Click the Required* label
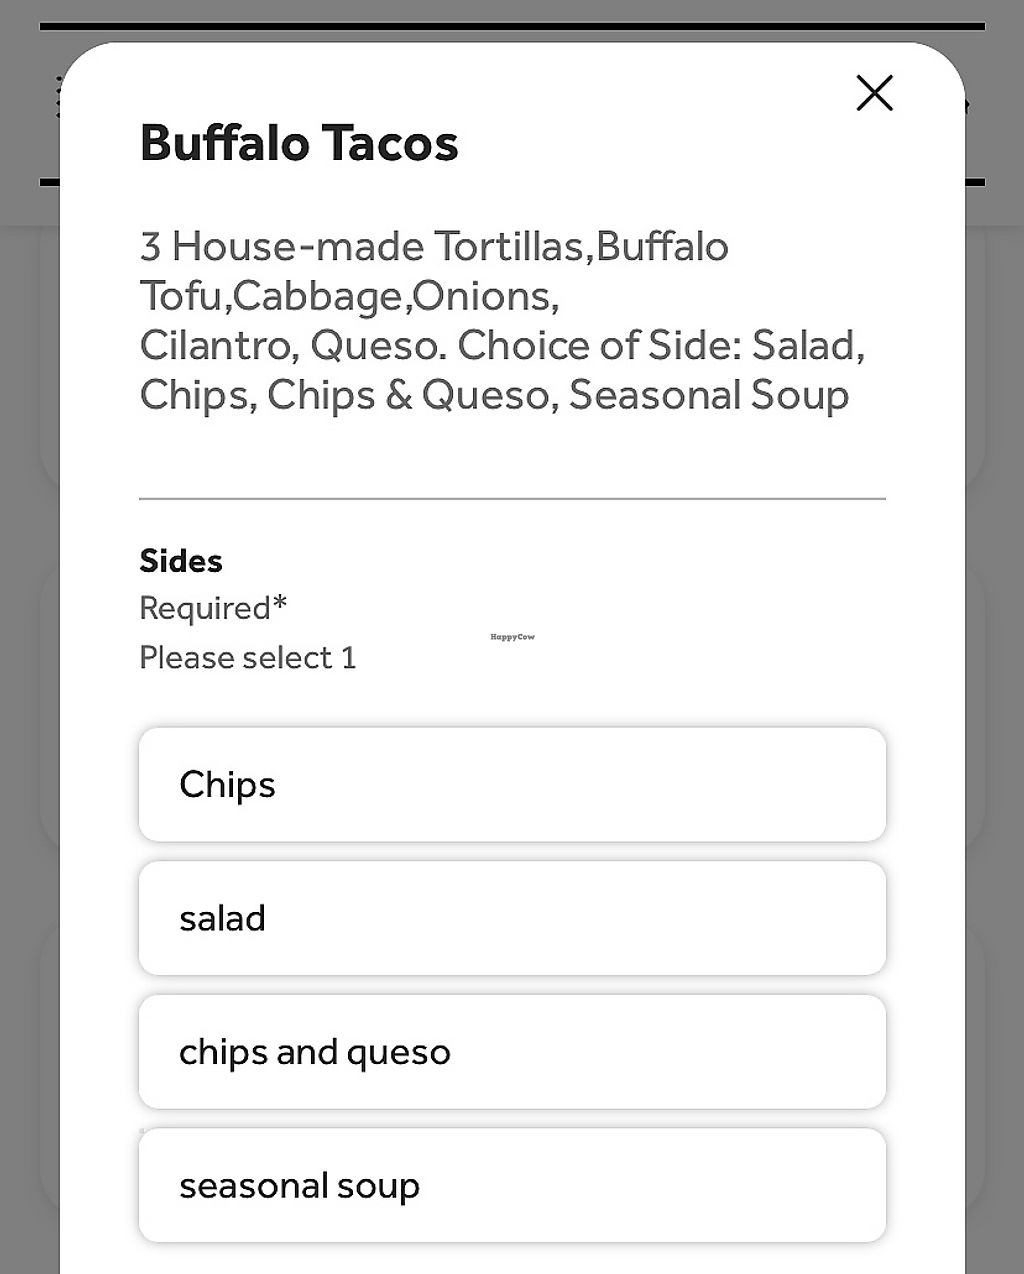Viewport: 1024px width, 1274px height. [x=213, y=608]
